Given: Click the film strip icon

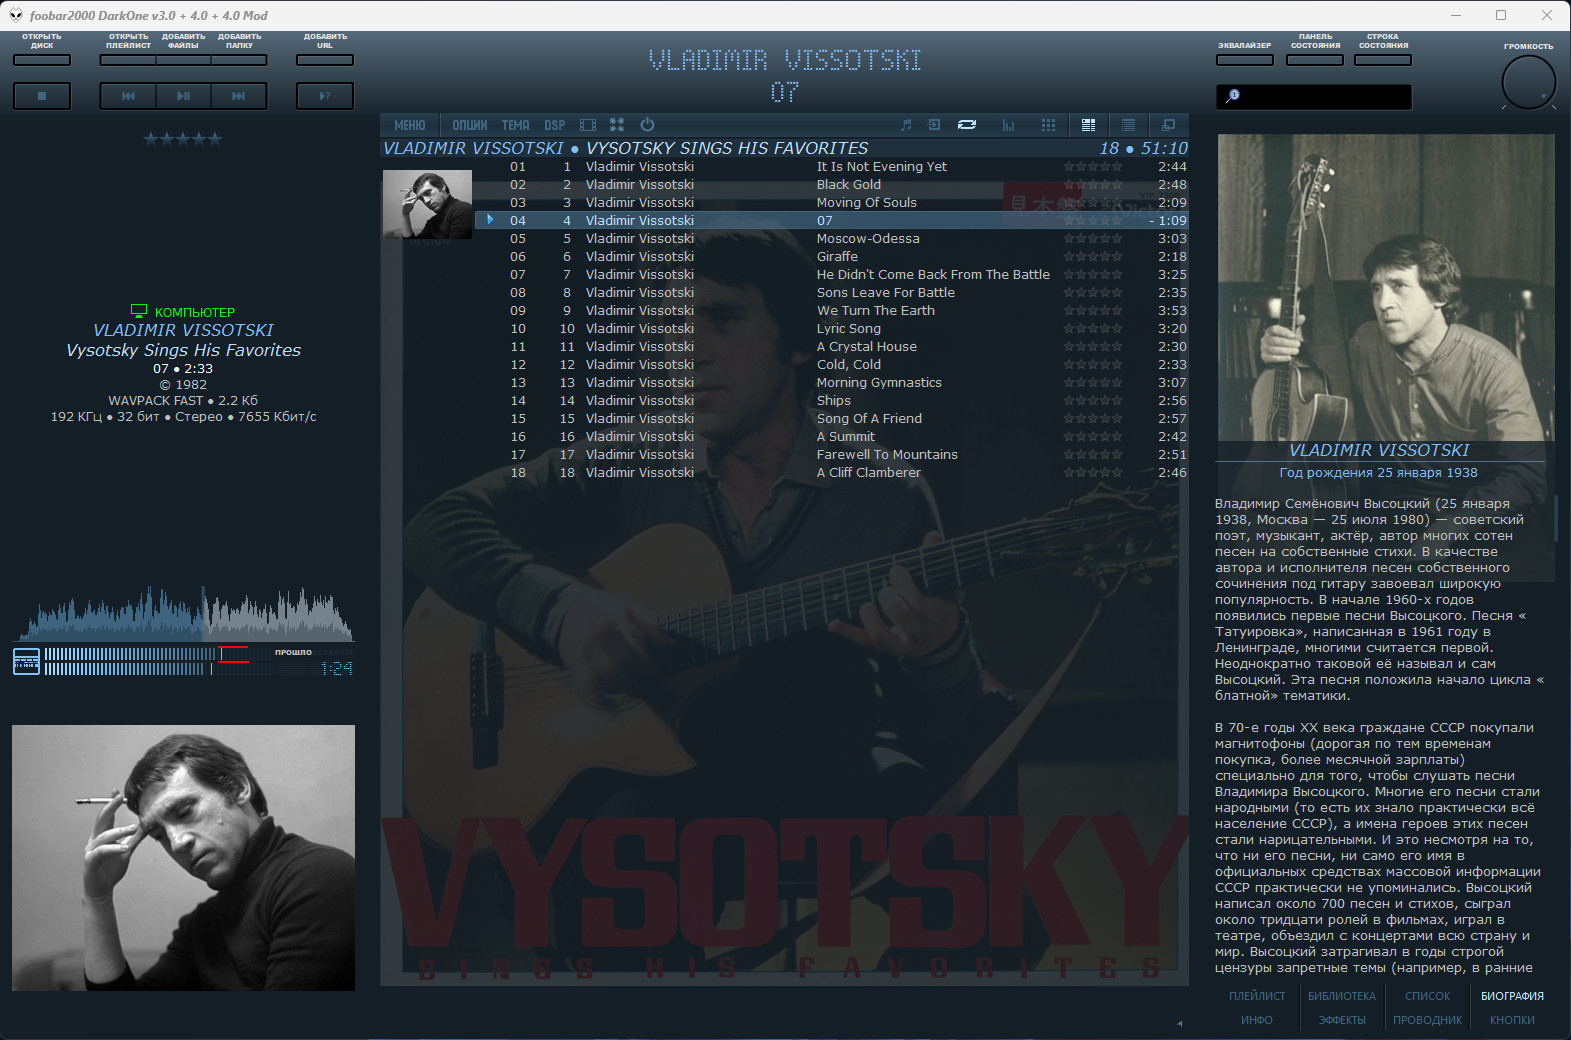Looking at the screenshot, I should (x=588, y=125).
